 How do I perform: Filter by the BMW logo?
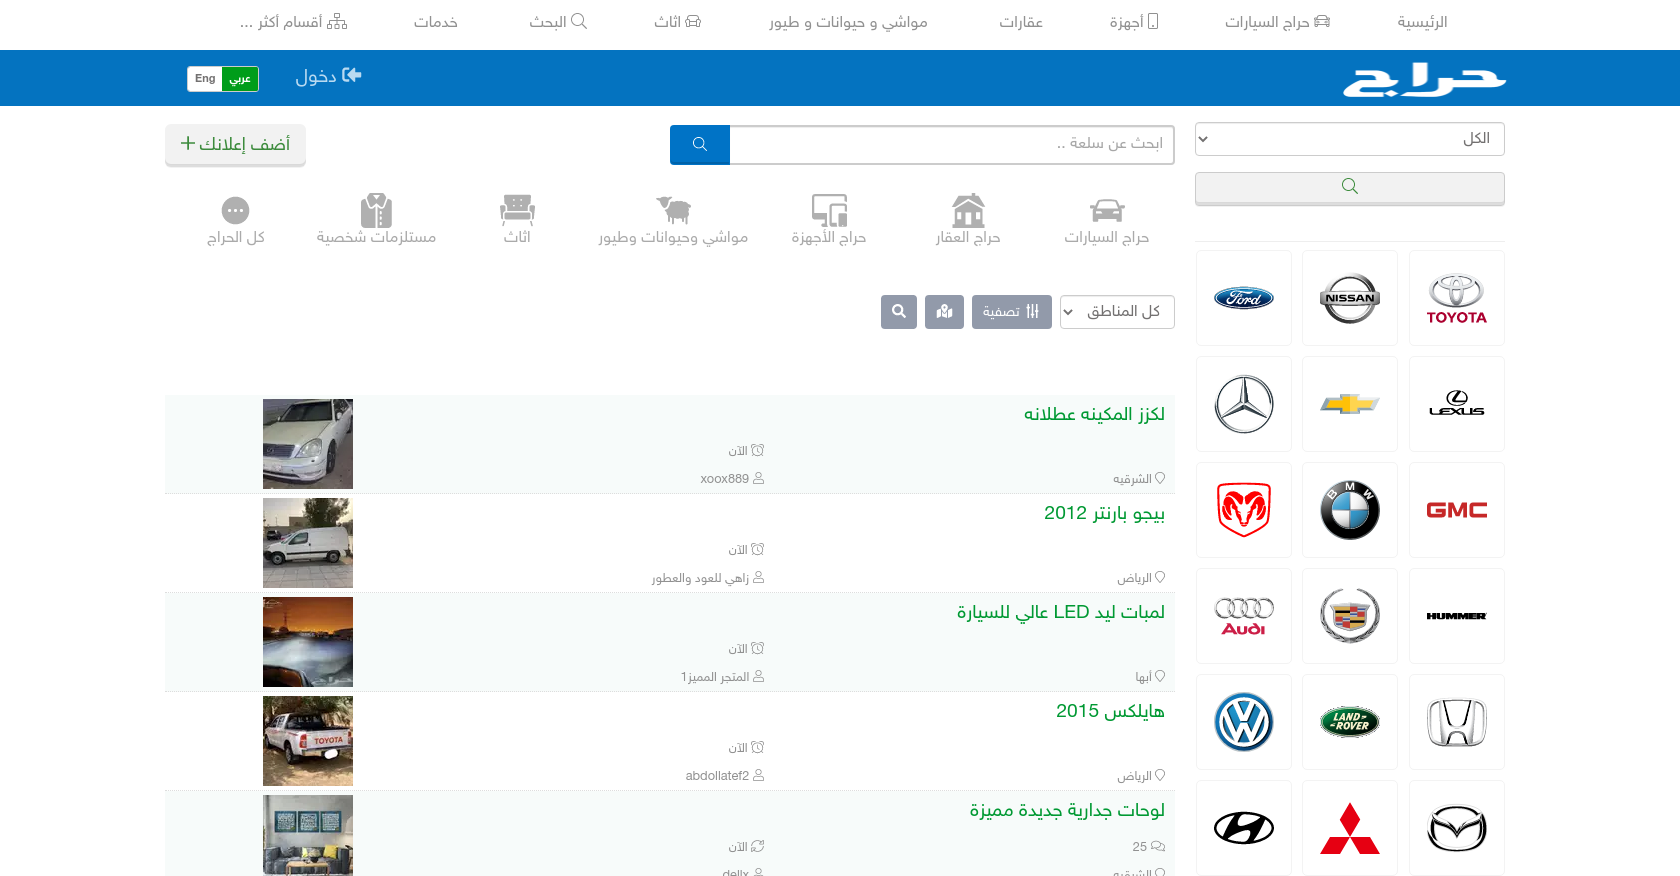point(1350,510)
